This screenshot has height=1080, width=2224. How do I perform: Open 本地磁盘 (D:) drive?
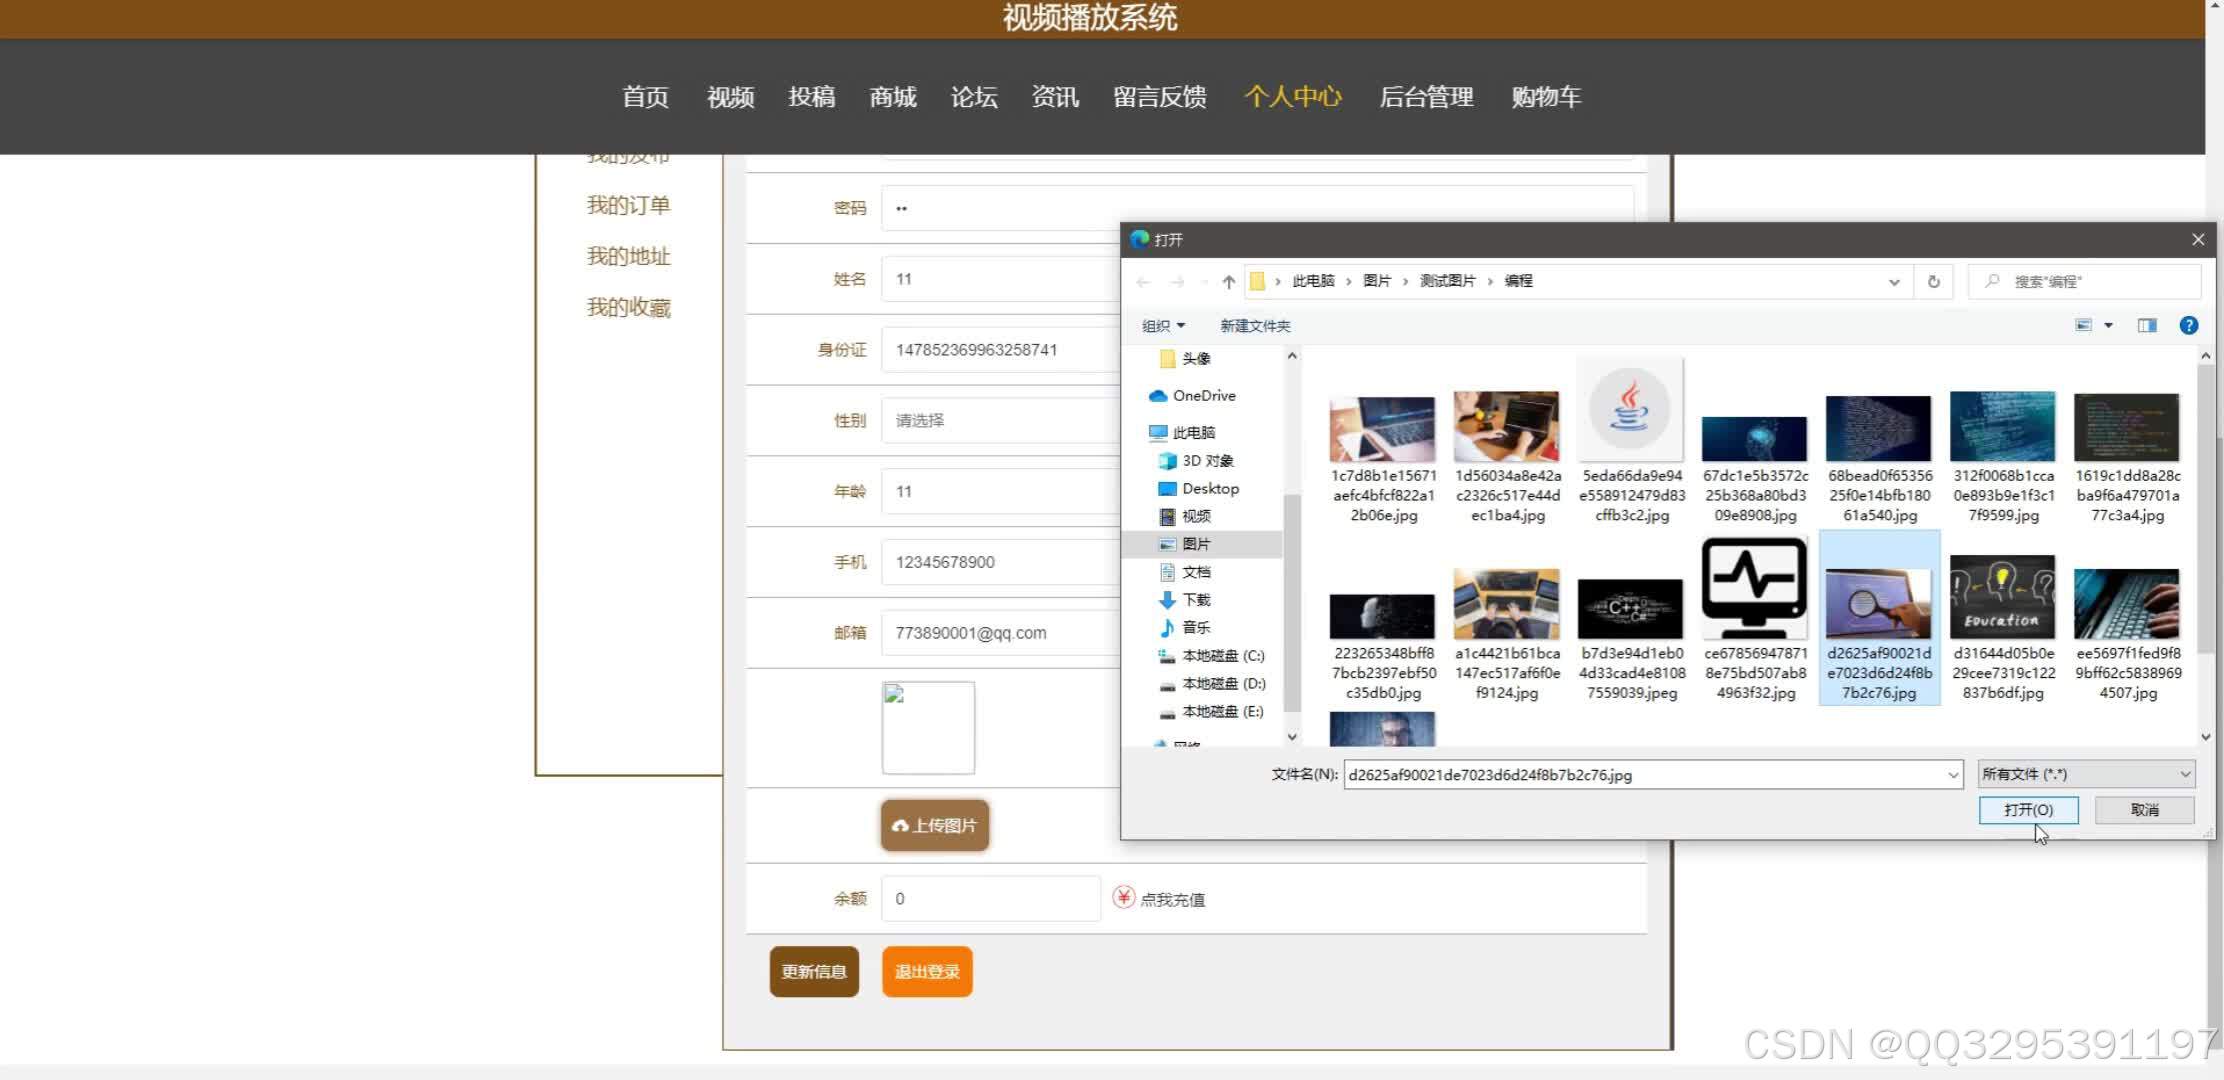click(1212, 684)
